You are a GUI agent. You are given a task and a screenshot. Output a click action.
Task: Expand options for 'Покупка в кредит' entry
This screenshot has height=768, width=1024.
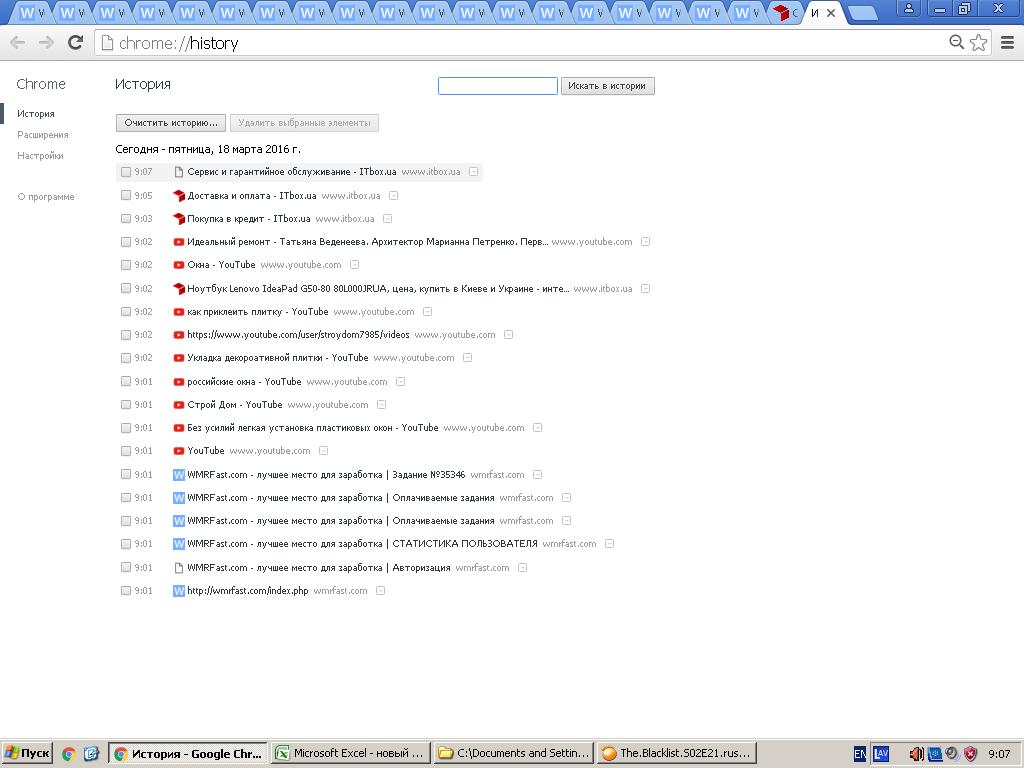(x=387, y=218)
